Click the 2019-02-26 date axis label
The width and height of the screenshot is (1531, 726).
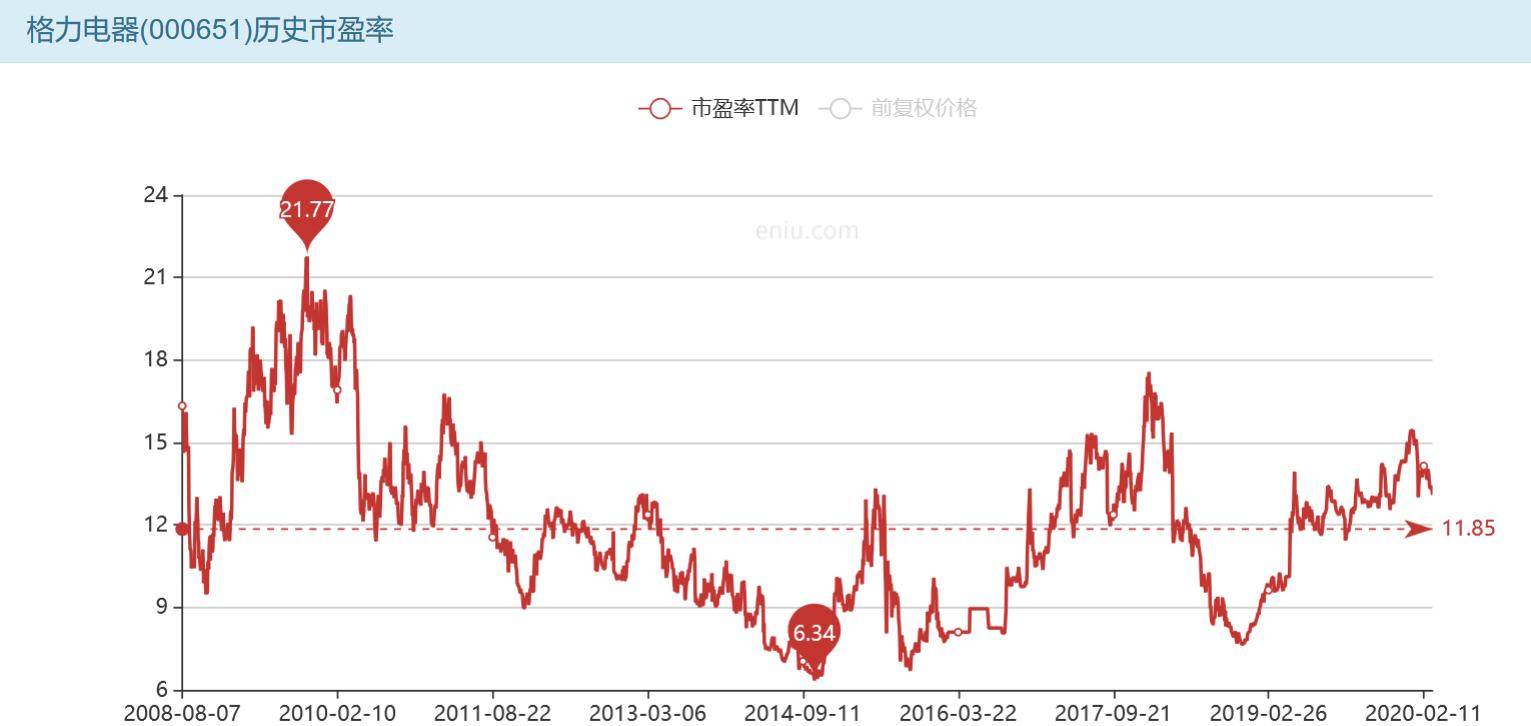click(x=1268, y=713)
